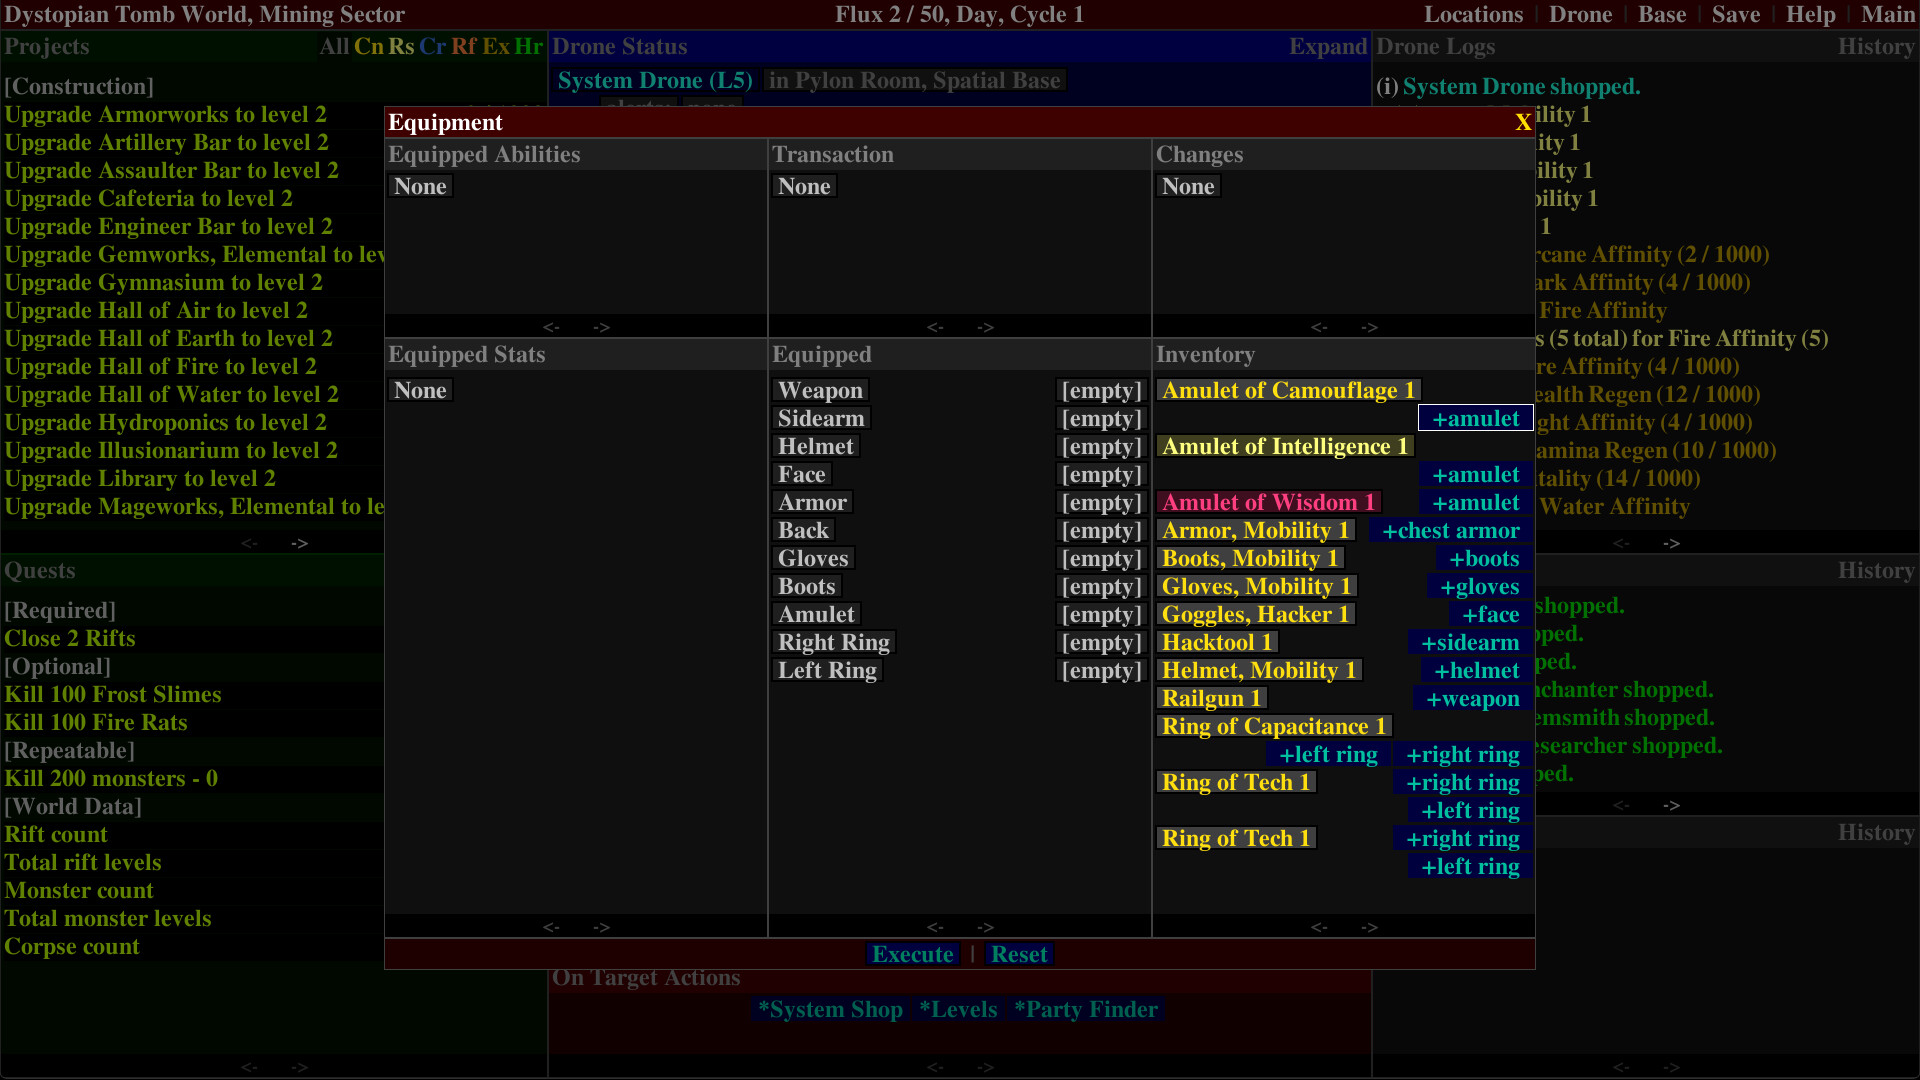The height and width of the screenshot is (1080, 1920).
Task: Equip Railgun 1 using +weapon
Action: tap(1471, 698)
